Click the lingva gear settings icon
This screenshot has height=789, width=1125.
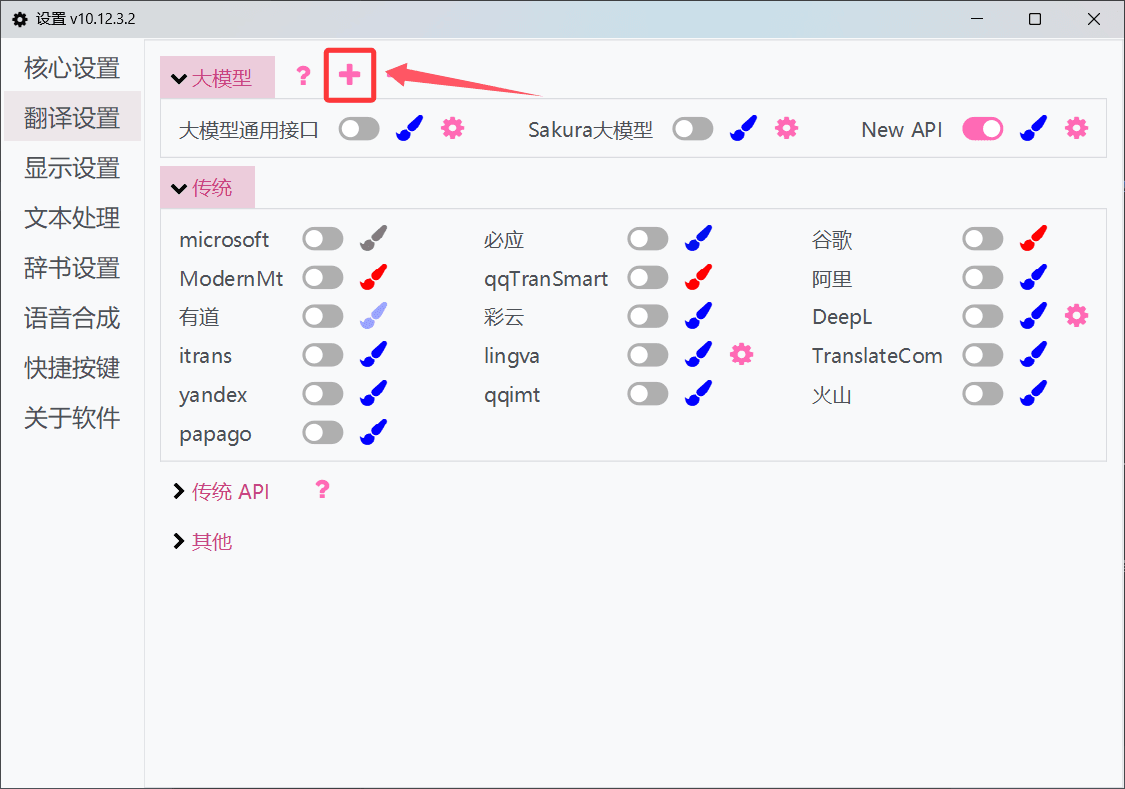741,355
